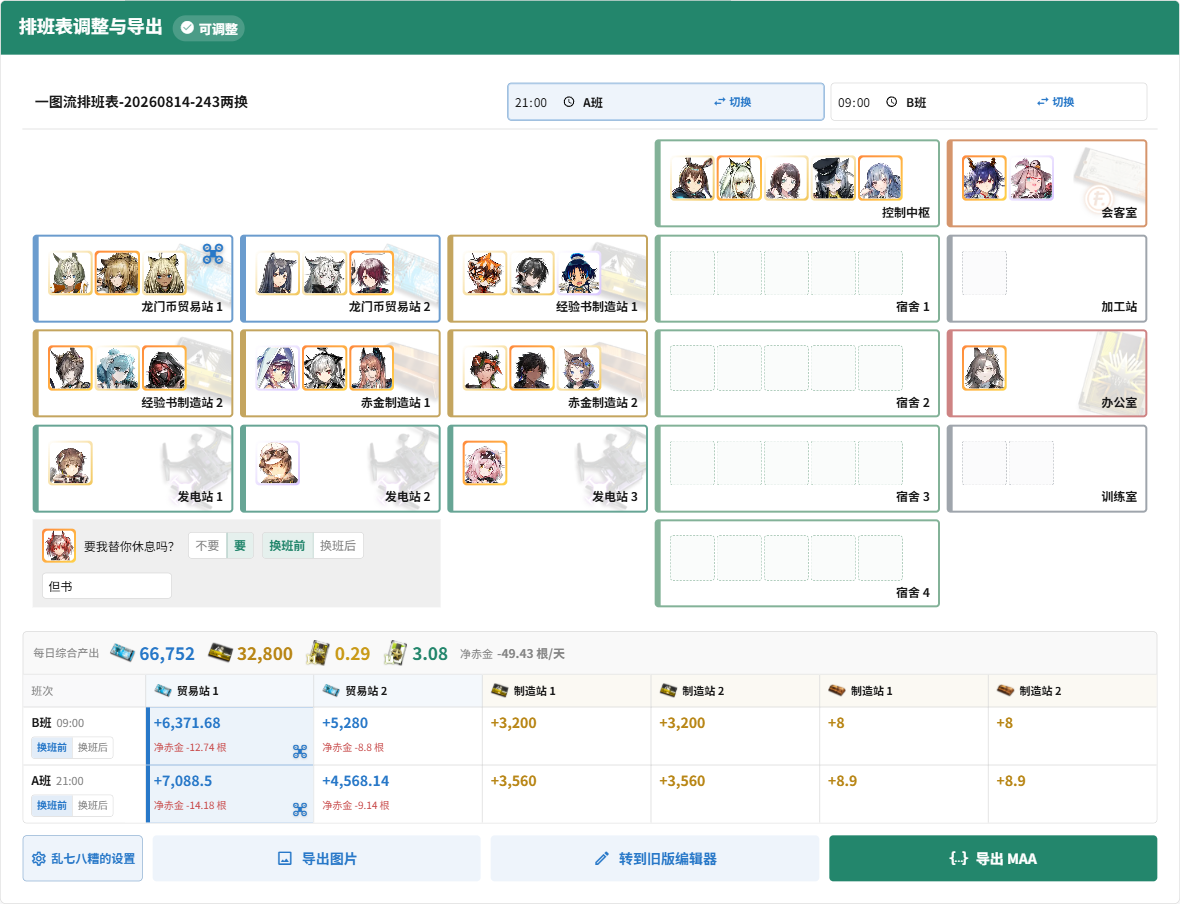The image size is (1180, 904).
Task: Click the 32,800 daily output value
Action: click(x=265, y=653)
